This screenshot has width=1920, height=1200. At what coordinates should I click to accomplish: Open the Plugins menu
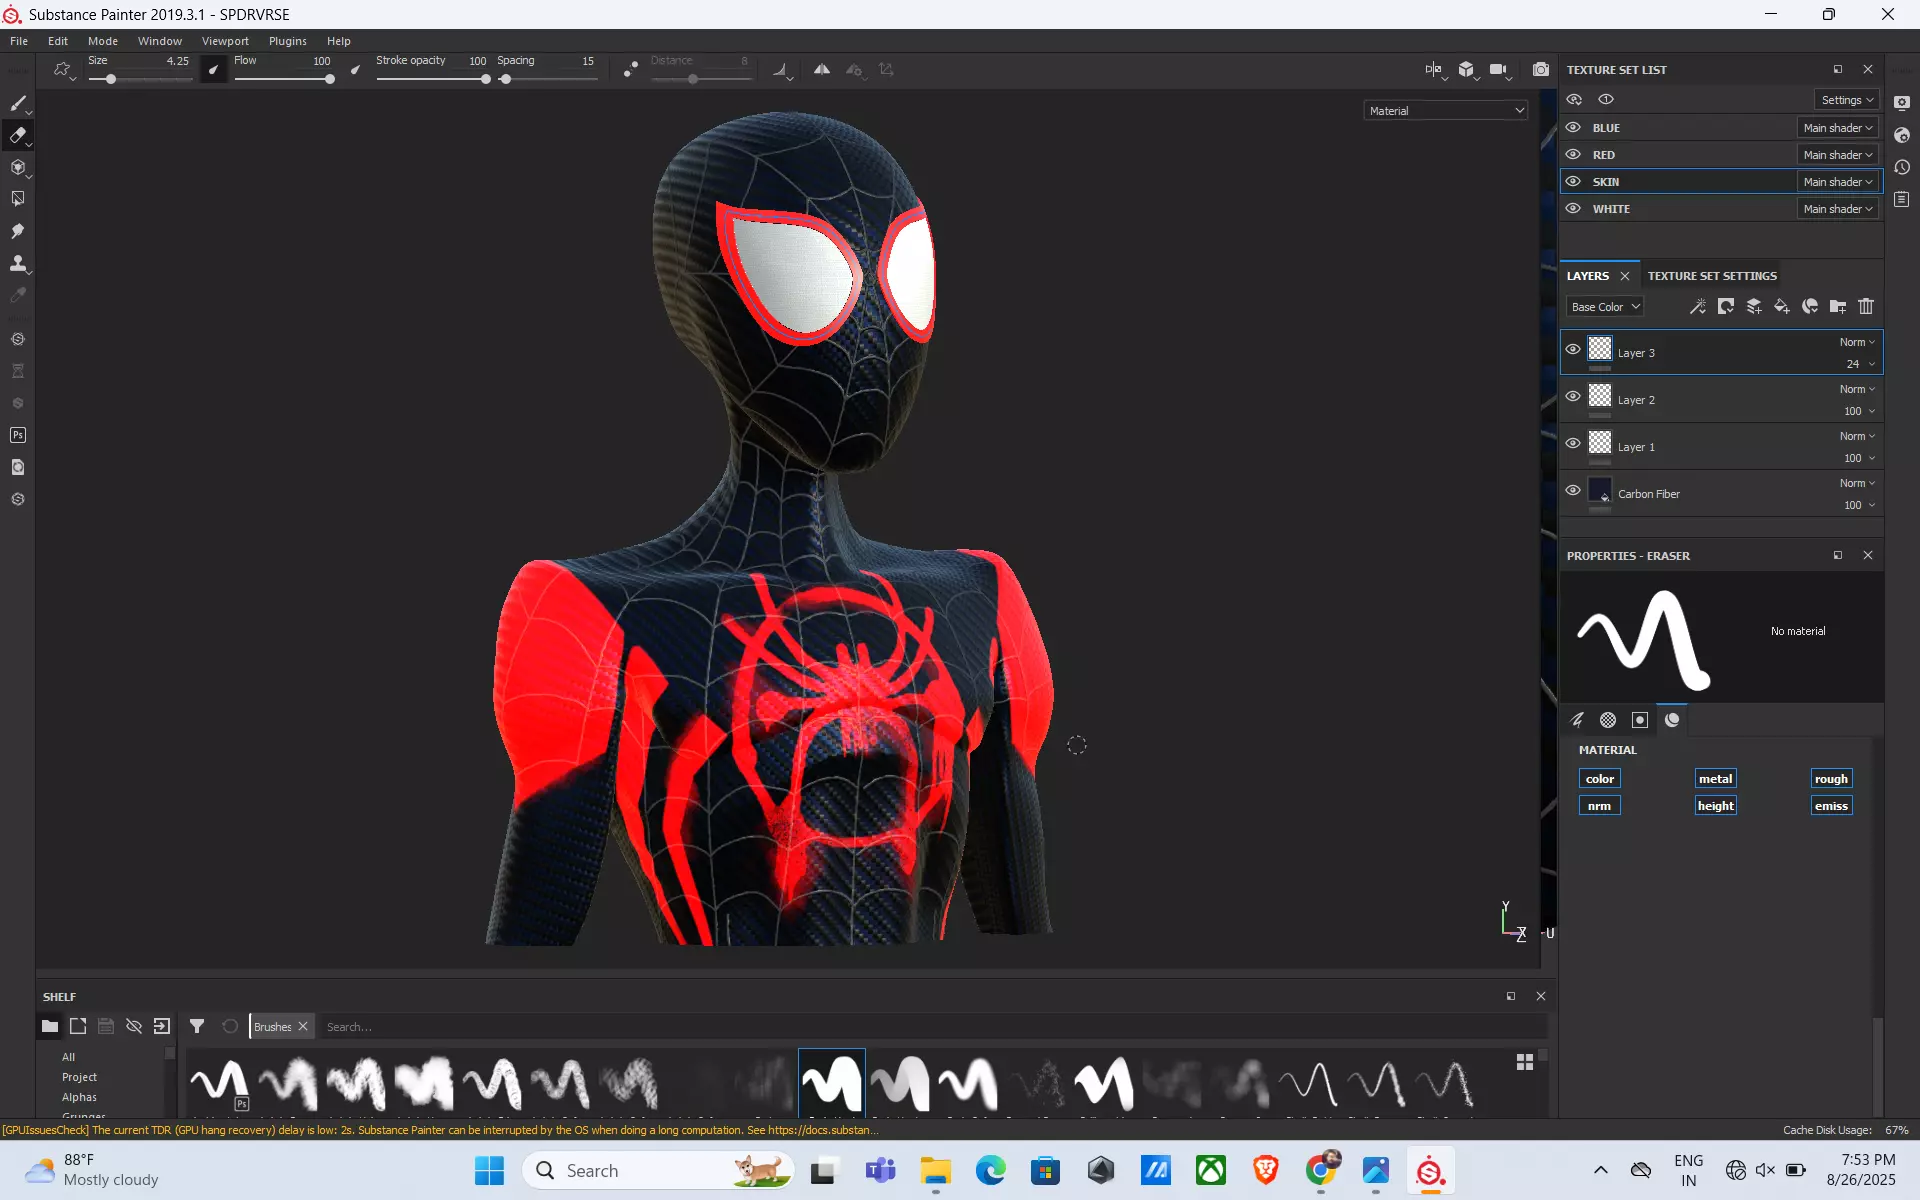(x=288, y=41)
